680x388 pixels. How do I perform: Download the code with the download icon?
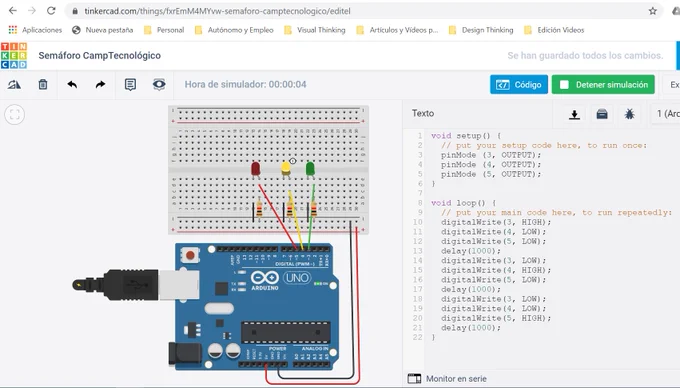(x=575, y=114)
